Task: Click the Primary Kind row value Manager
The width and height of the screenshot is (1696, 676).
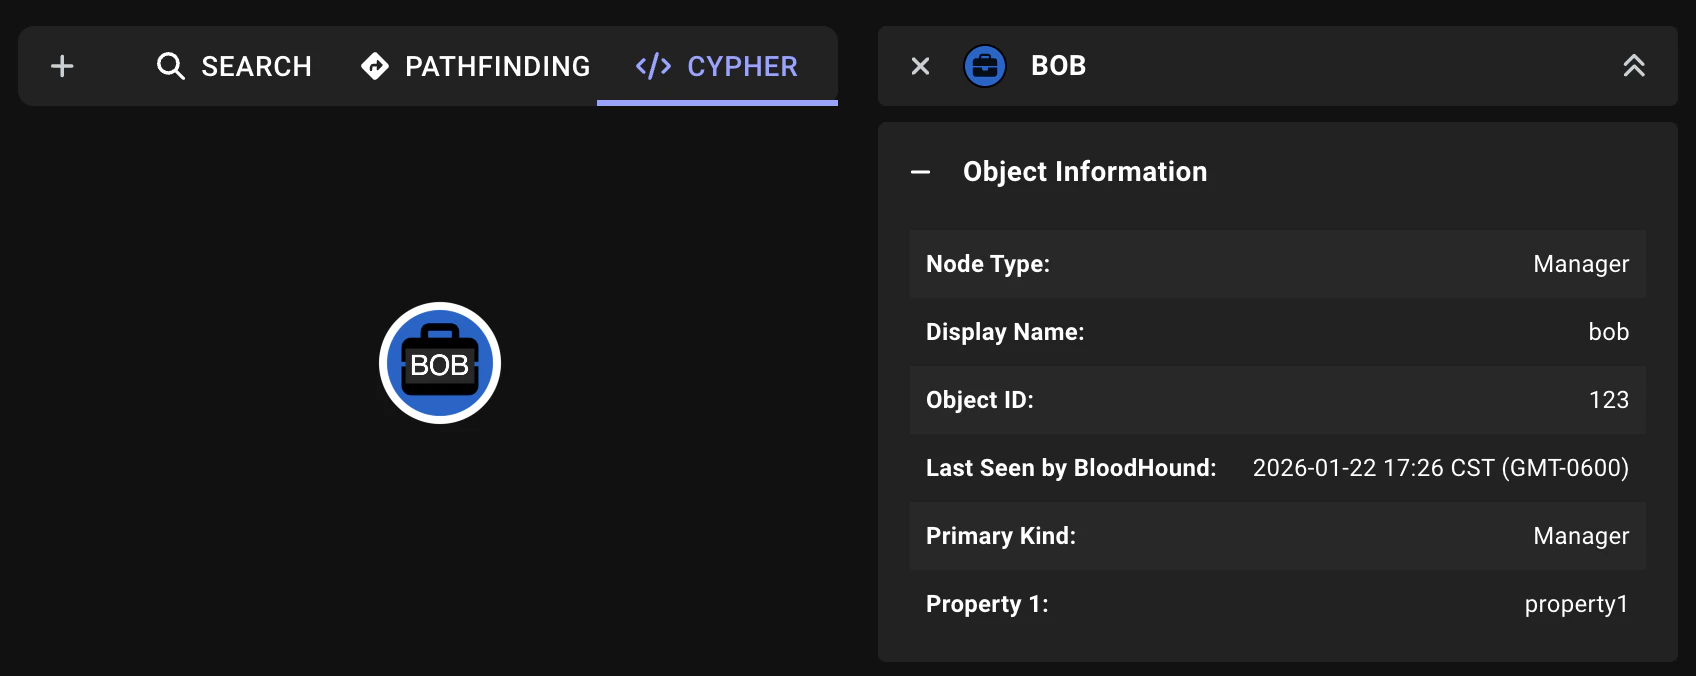Action: pos(1580,535)
